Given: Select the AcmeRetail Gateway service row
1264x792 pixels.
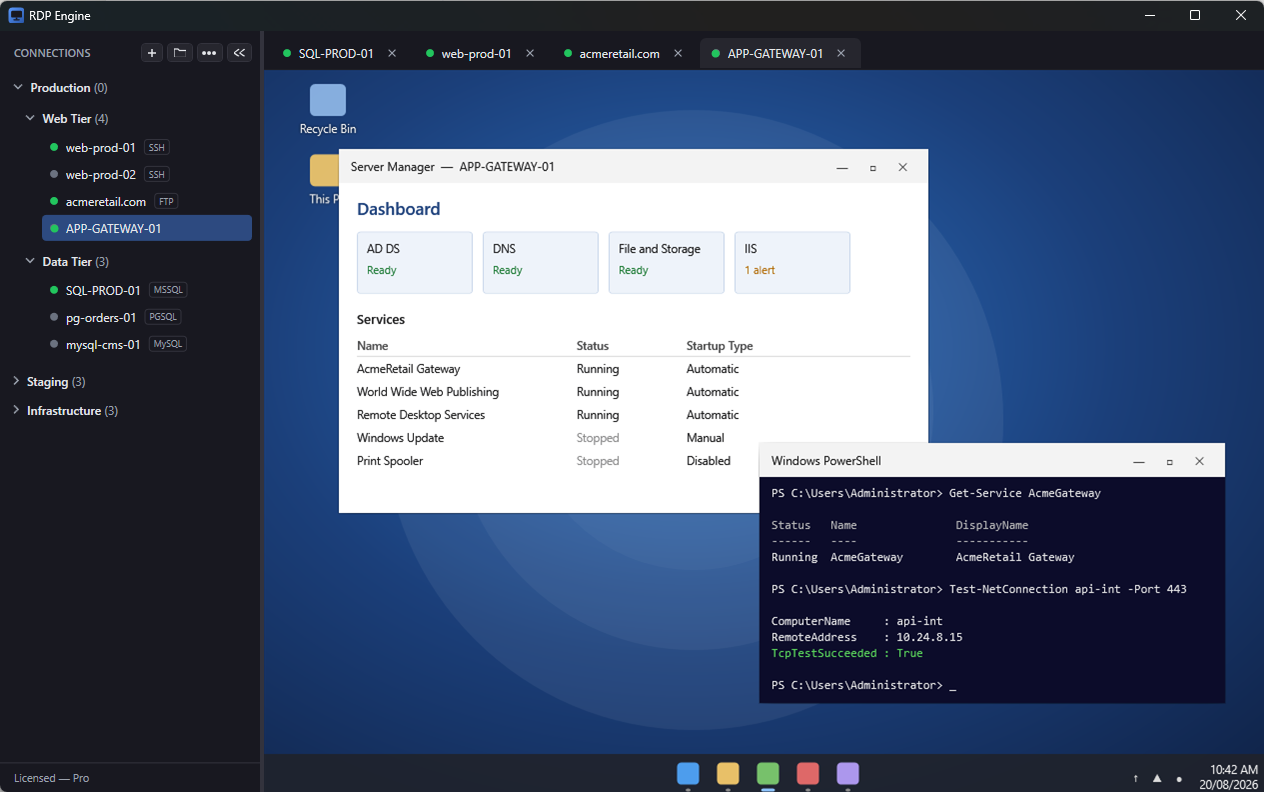Looking at the screenshot, I should pos(633,369).
